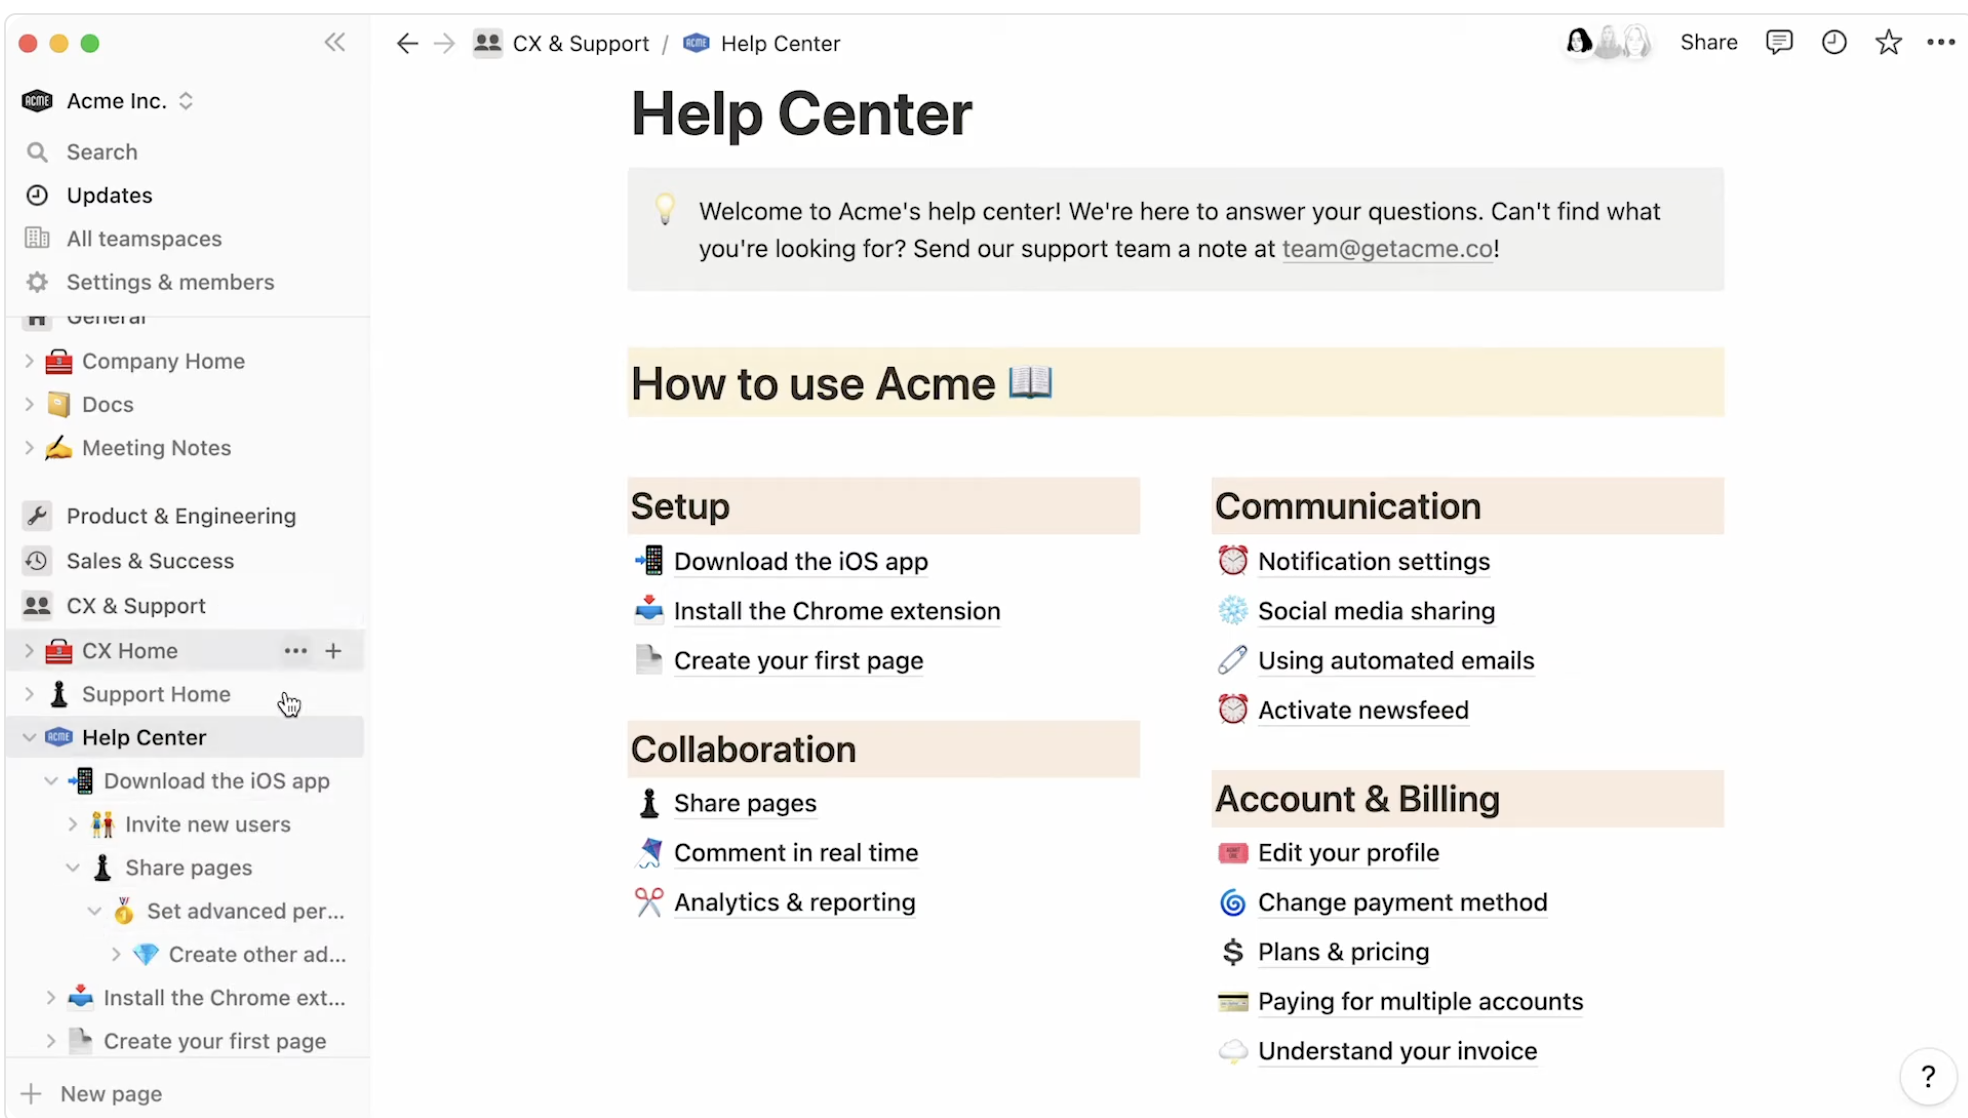Click team@getacme.co support email link

pos(1384,247)
